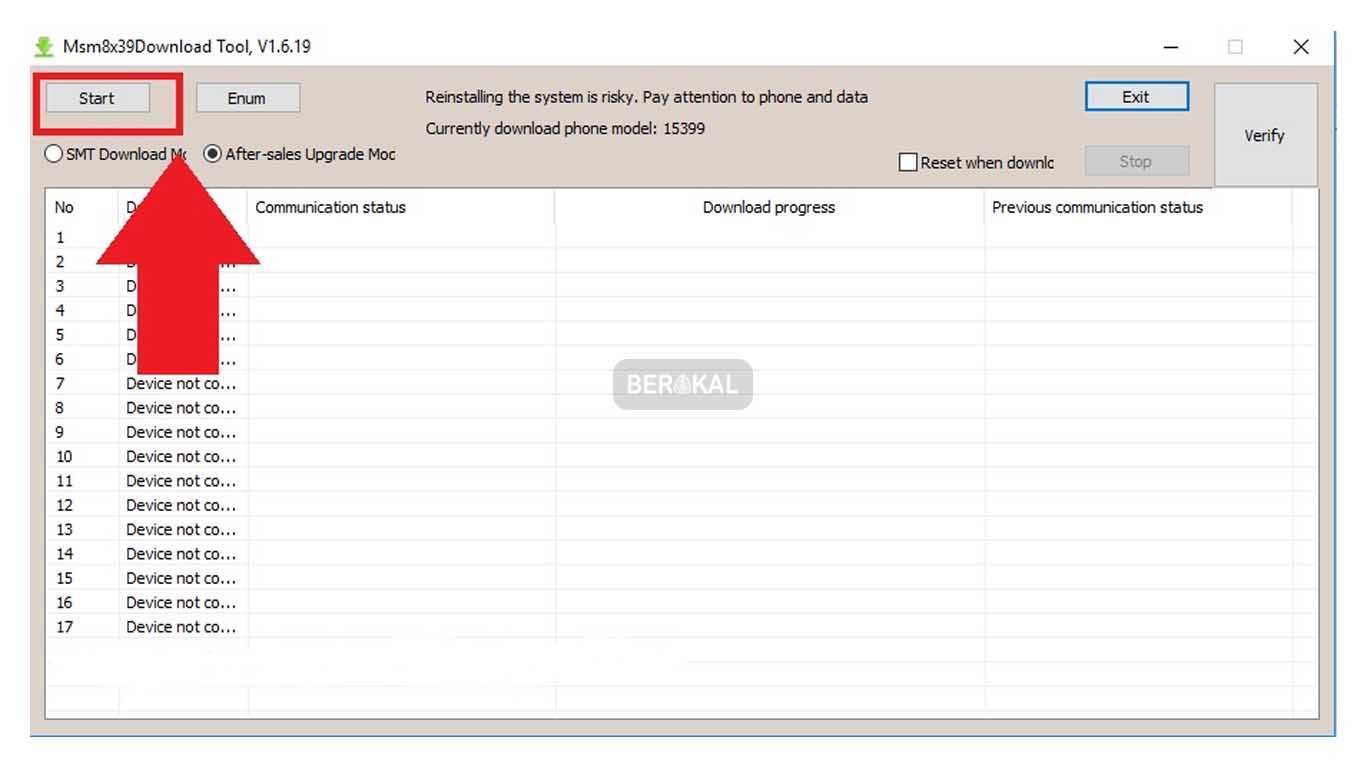1366x768 pixels.
Task: Click the Download progress column header
Action: [x=768, y=208]
